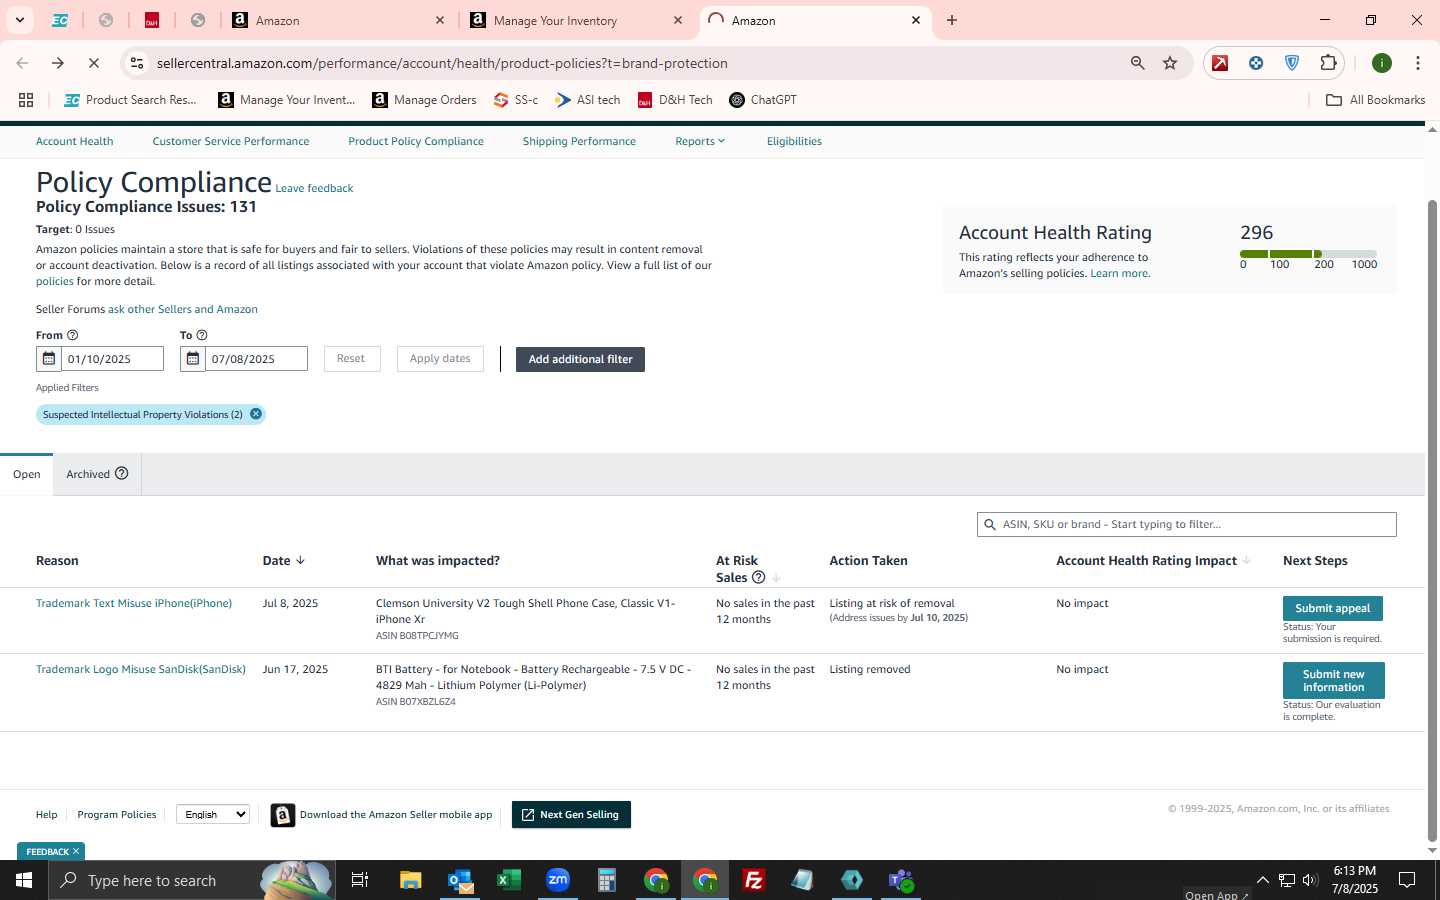Select the Open tab
Image resolution: width=1440 pixels, height=900 pixels.
point(27,474)
